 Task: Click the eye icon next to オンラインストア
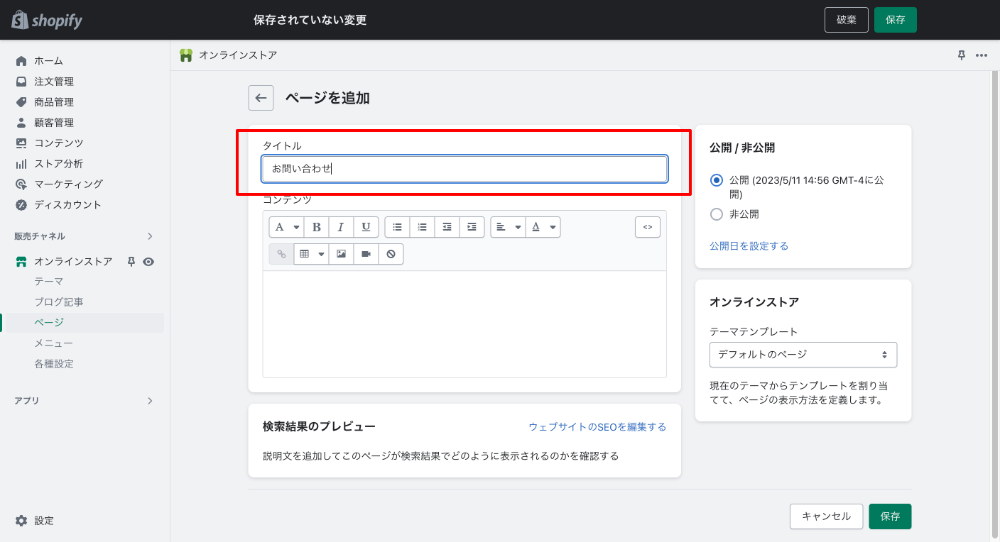point(148,261)
